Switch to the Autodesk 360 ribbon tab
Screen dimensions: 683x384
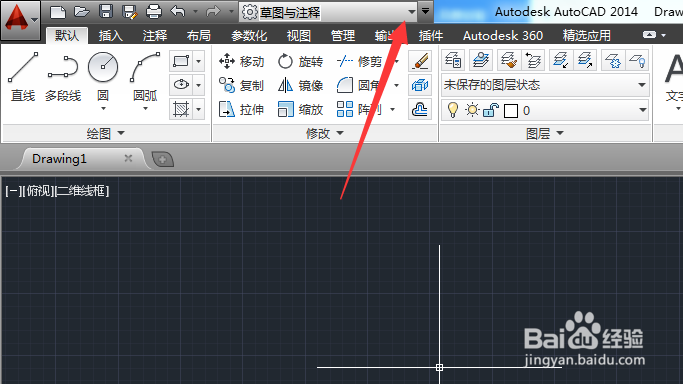click(x=503, y=35)
